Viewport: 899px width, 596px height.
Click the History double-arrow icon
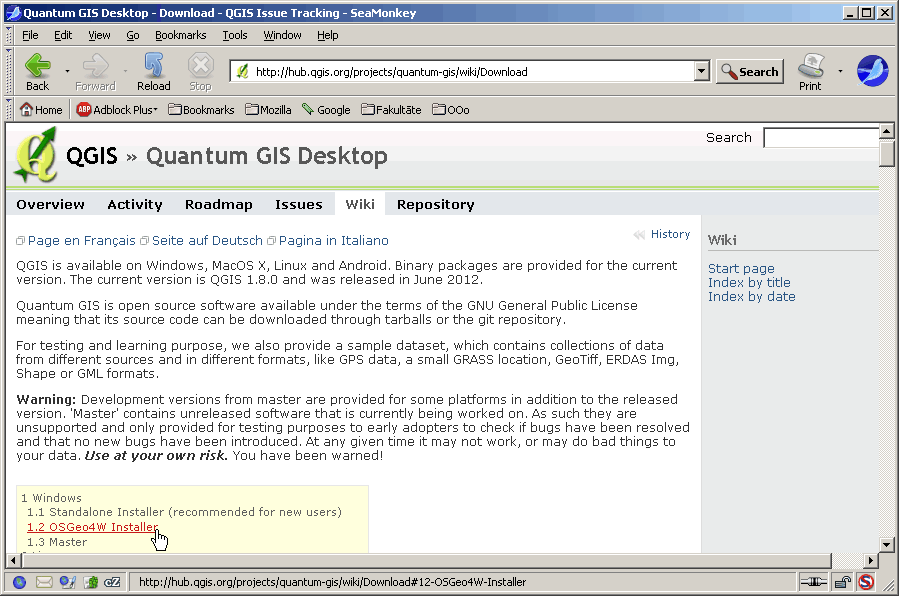pyautogui.click(x=639, y=234)
